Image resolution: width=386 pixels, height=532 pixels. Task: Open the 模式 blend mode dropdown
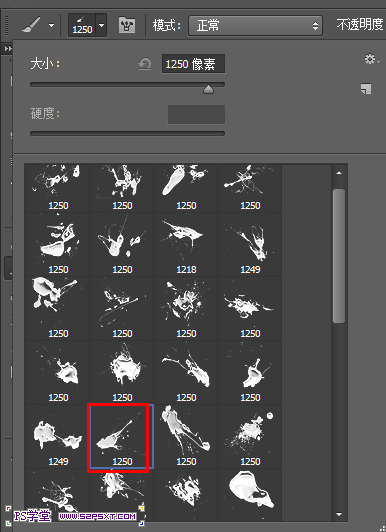pos(255,25)
